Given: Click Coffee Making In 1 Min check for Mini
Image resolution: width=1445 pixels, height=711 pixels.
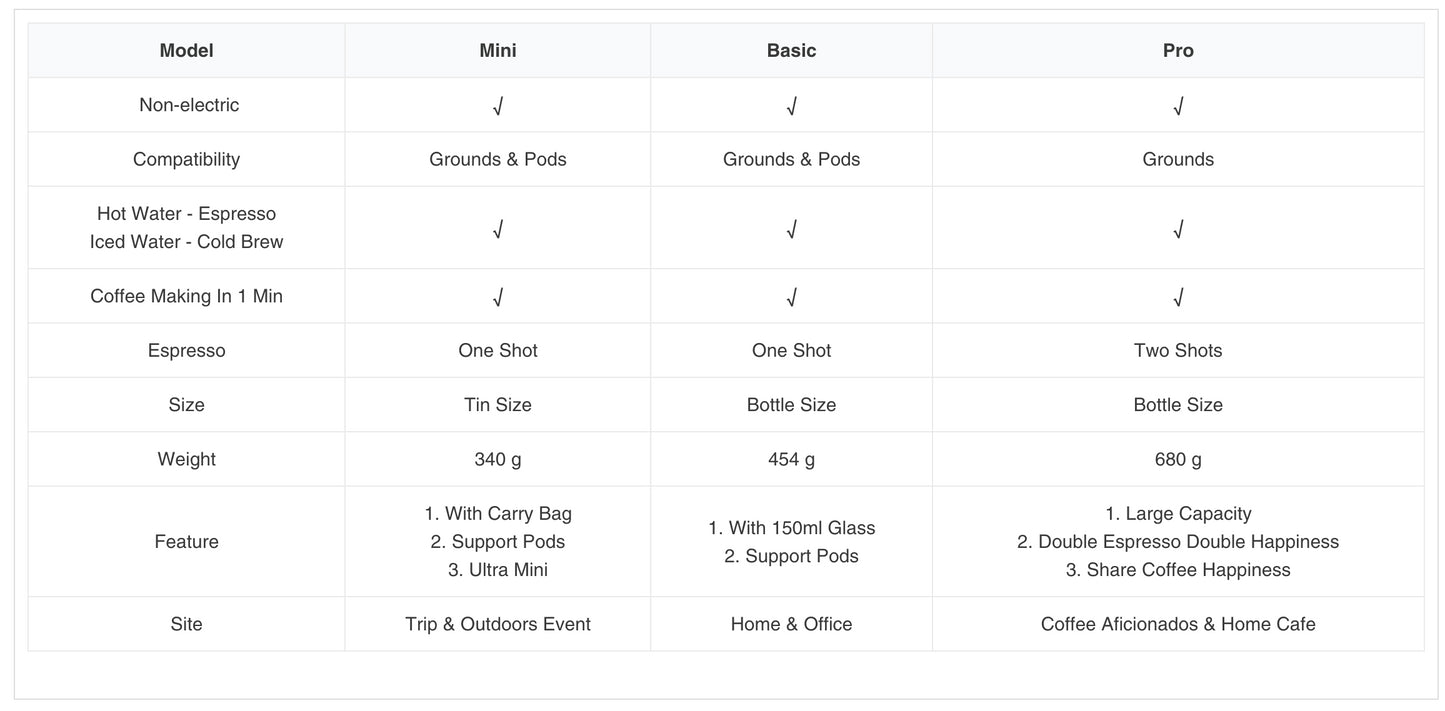Looking at the screenshot, I should (x=498, y=297).
